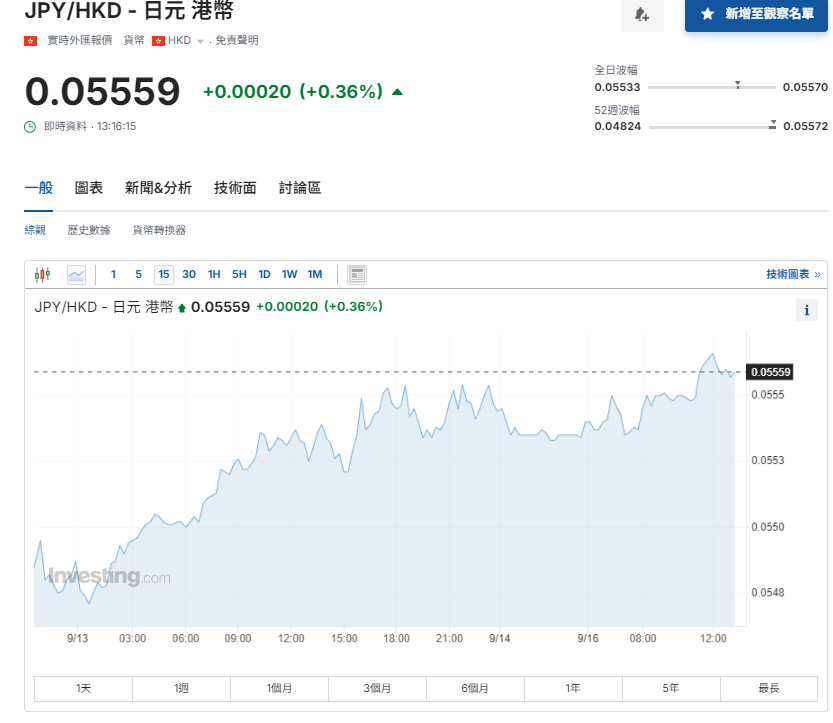Enable the 1D chart interval
Image resolution: width=833 pixels, height=723 pixels.
pyautogui.click(x=264, y=274)
